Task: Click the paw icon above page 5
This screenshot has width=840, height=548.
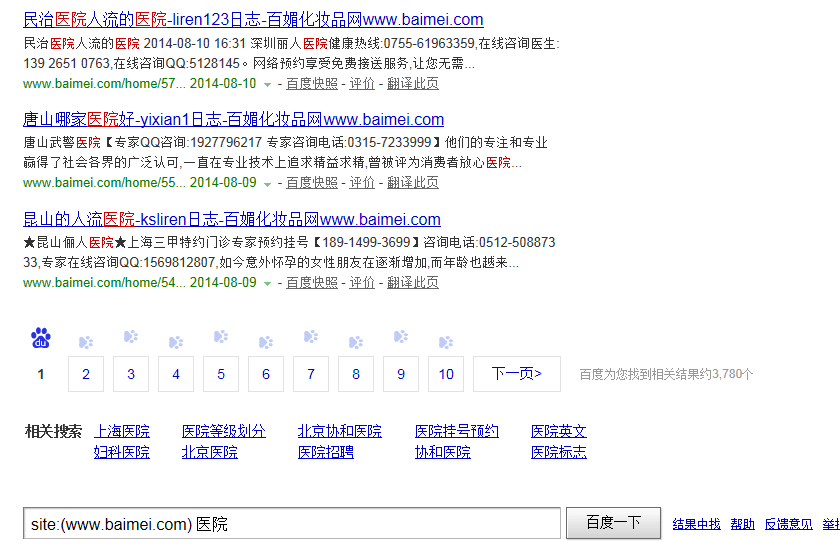Action: coord(221,336)
